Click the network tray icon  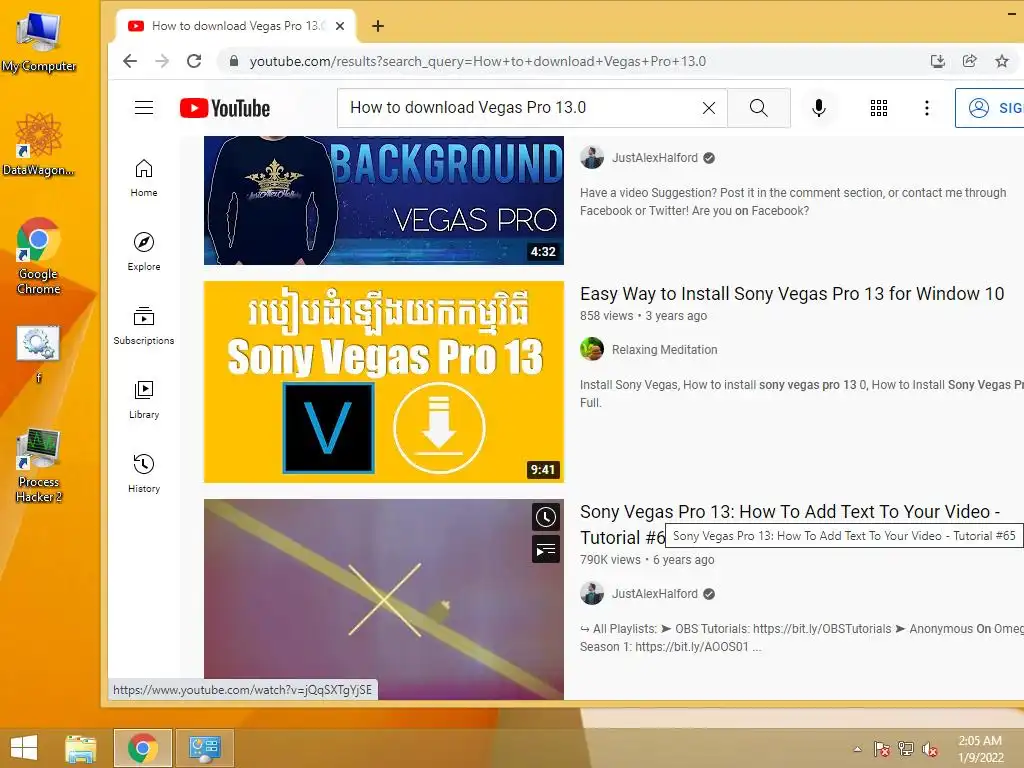(905, 749)
